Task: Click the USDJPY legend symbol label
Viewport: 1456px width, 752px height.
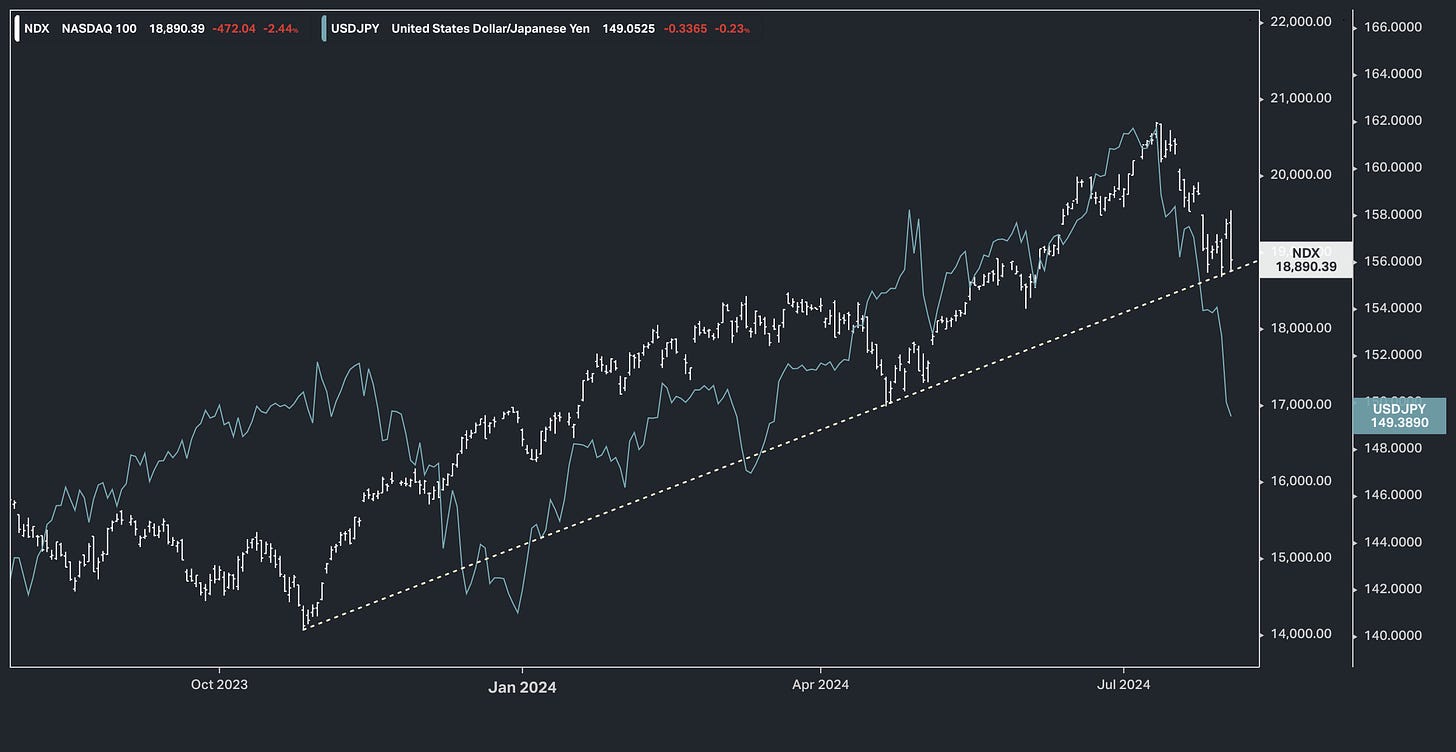Action: [x=356, y=29]
